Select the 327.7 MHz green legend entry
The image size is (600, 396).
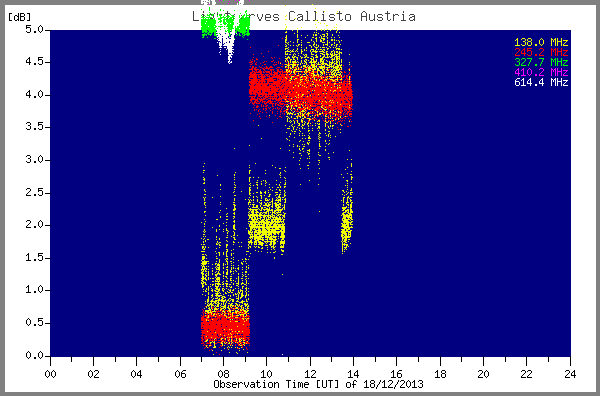click(541, 62)
